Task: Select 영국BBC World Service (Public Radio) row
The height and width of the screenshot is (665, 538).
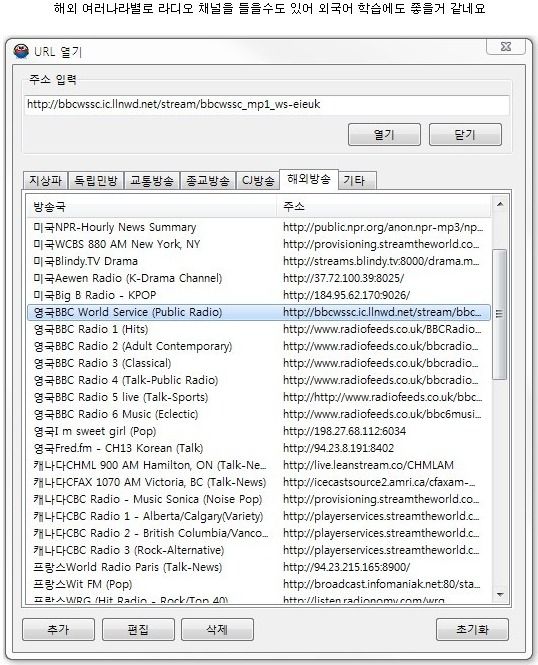Action: pos(259,312)
